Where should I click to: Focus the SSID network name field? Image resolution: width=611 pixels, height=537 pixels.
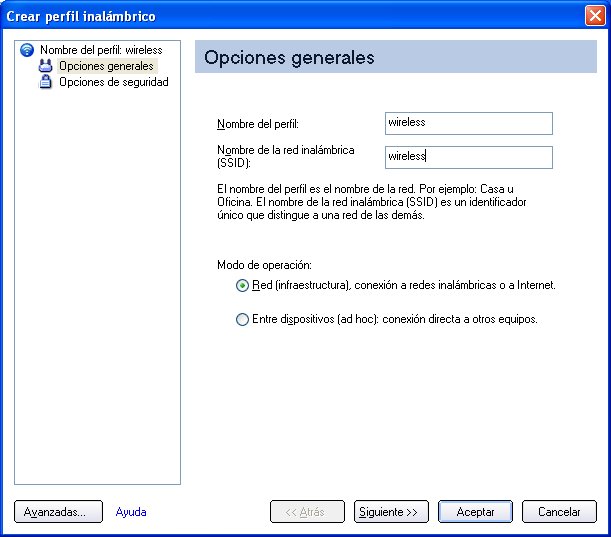tap(469, 157)
